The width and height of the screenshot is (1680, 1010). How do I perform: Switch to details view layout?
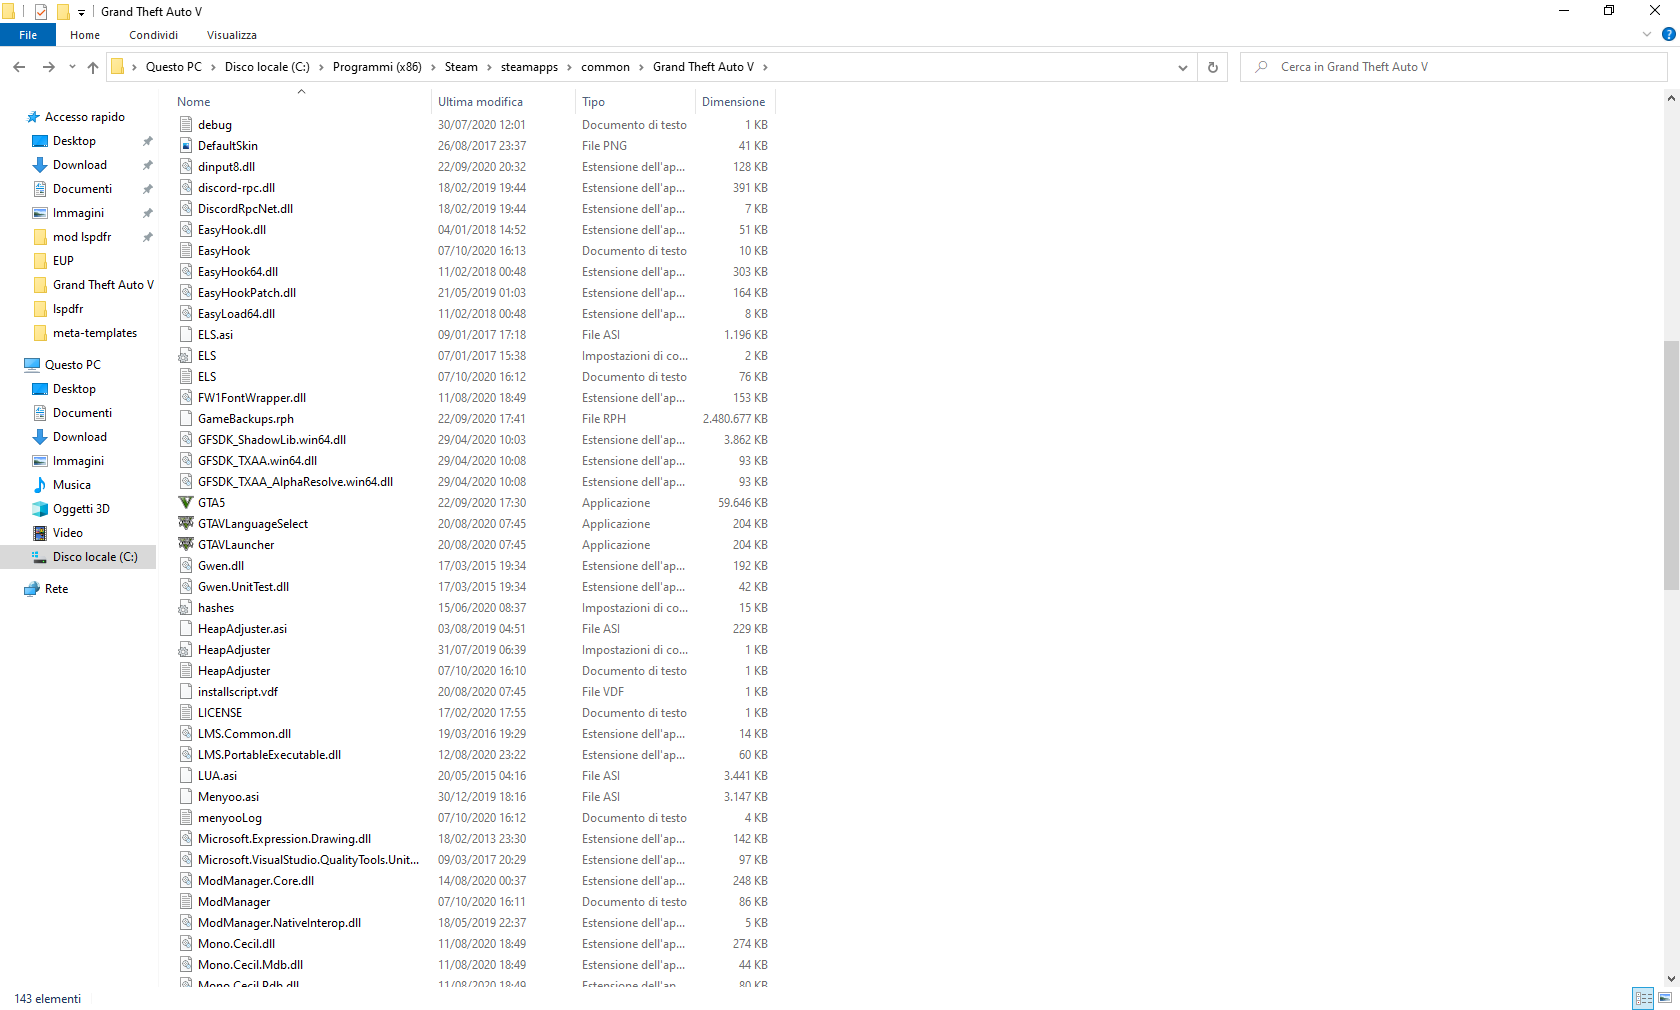1643,998
